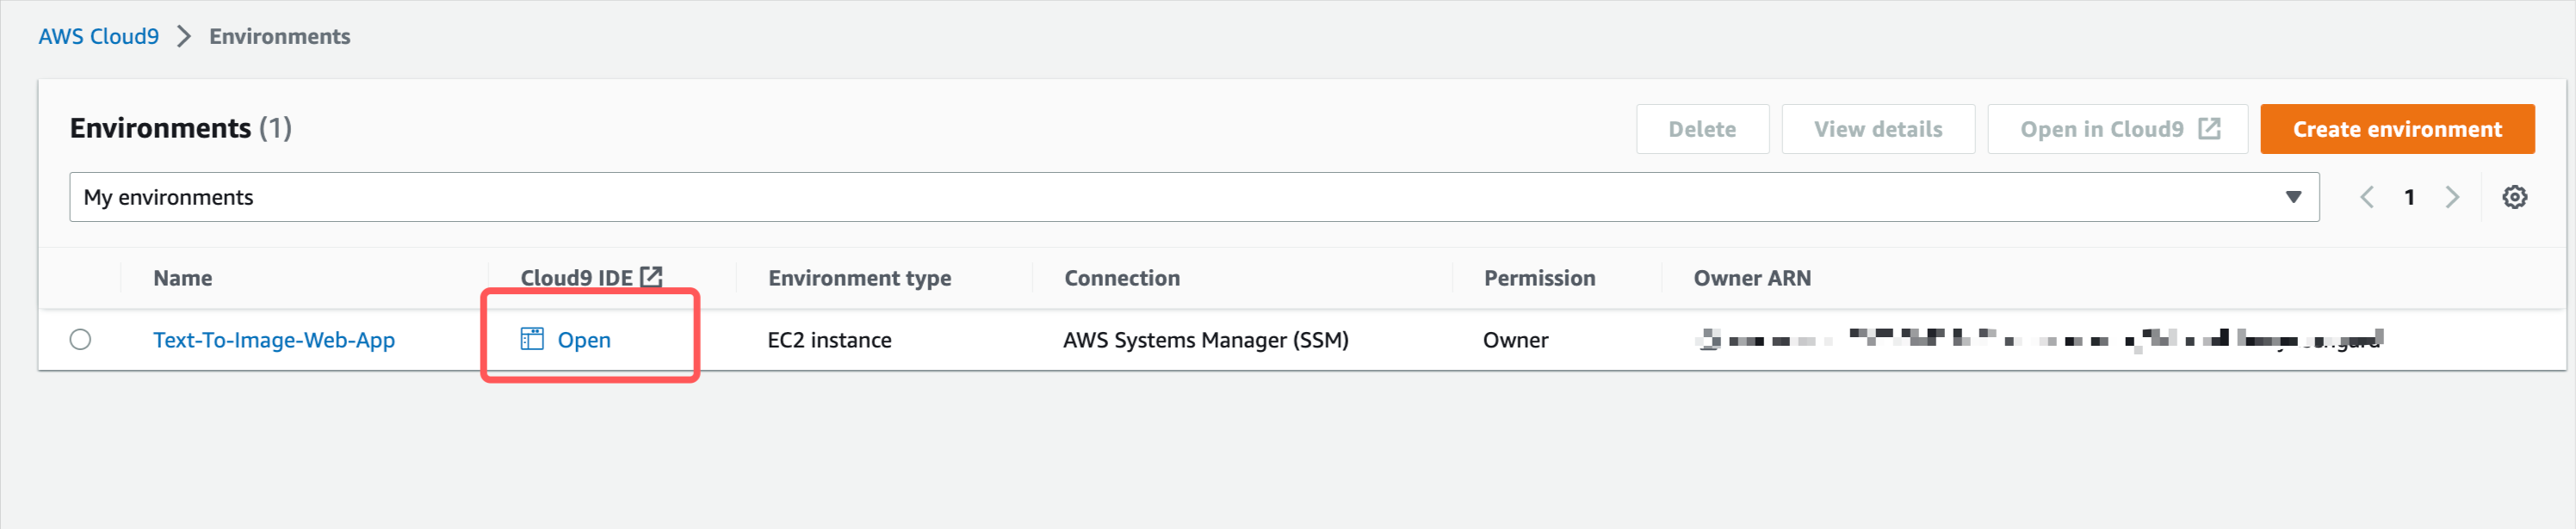Click the Create environment button
The width and height of the screenshot is (2576, 529).
(2397, 129)
